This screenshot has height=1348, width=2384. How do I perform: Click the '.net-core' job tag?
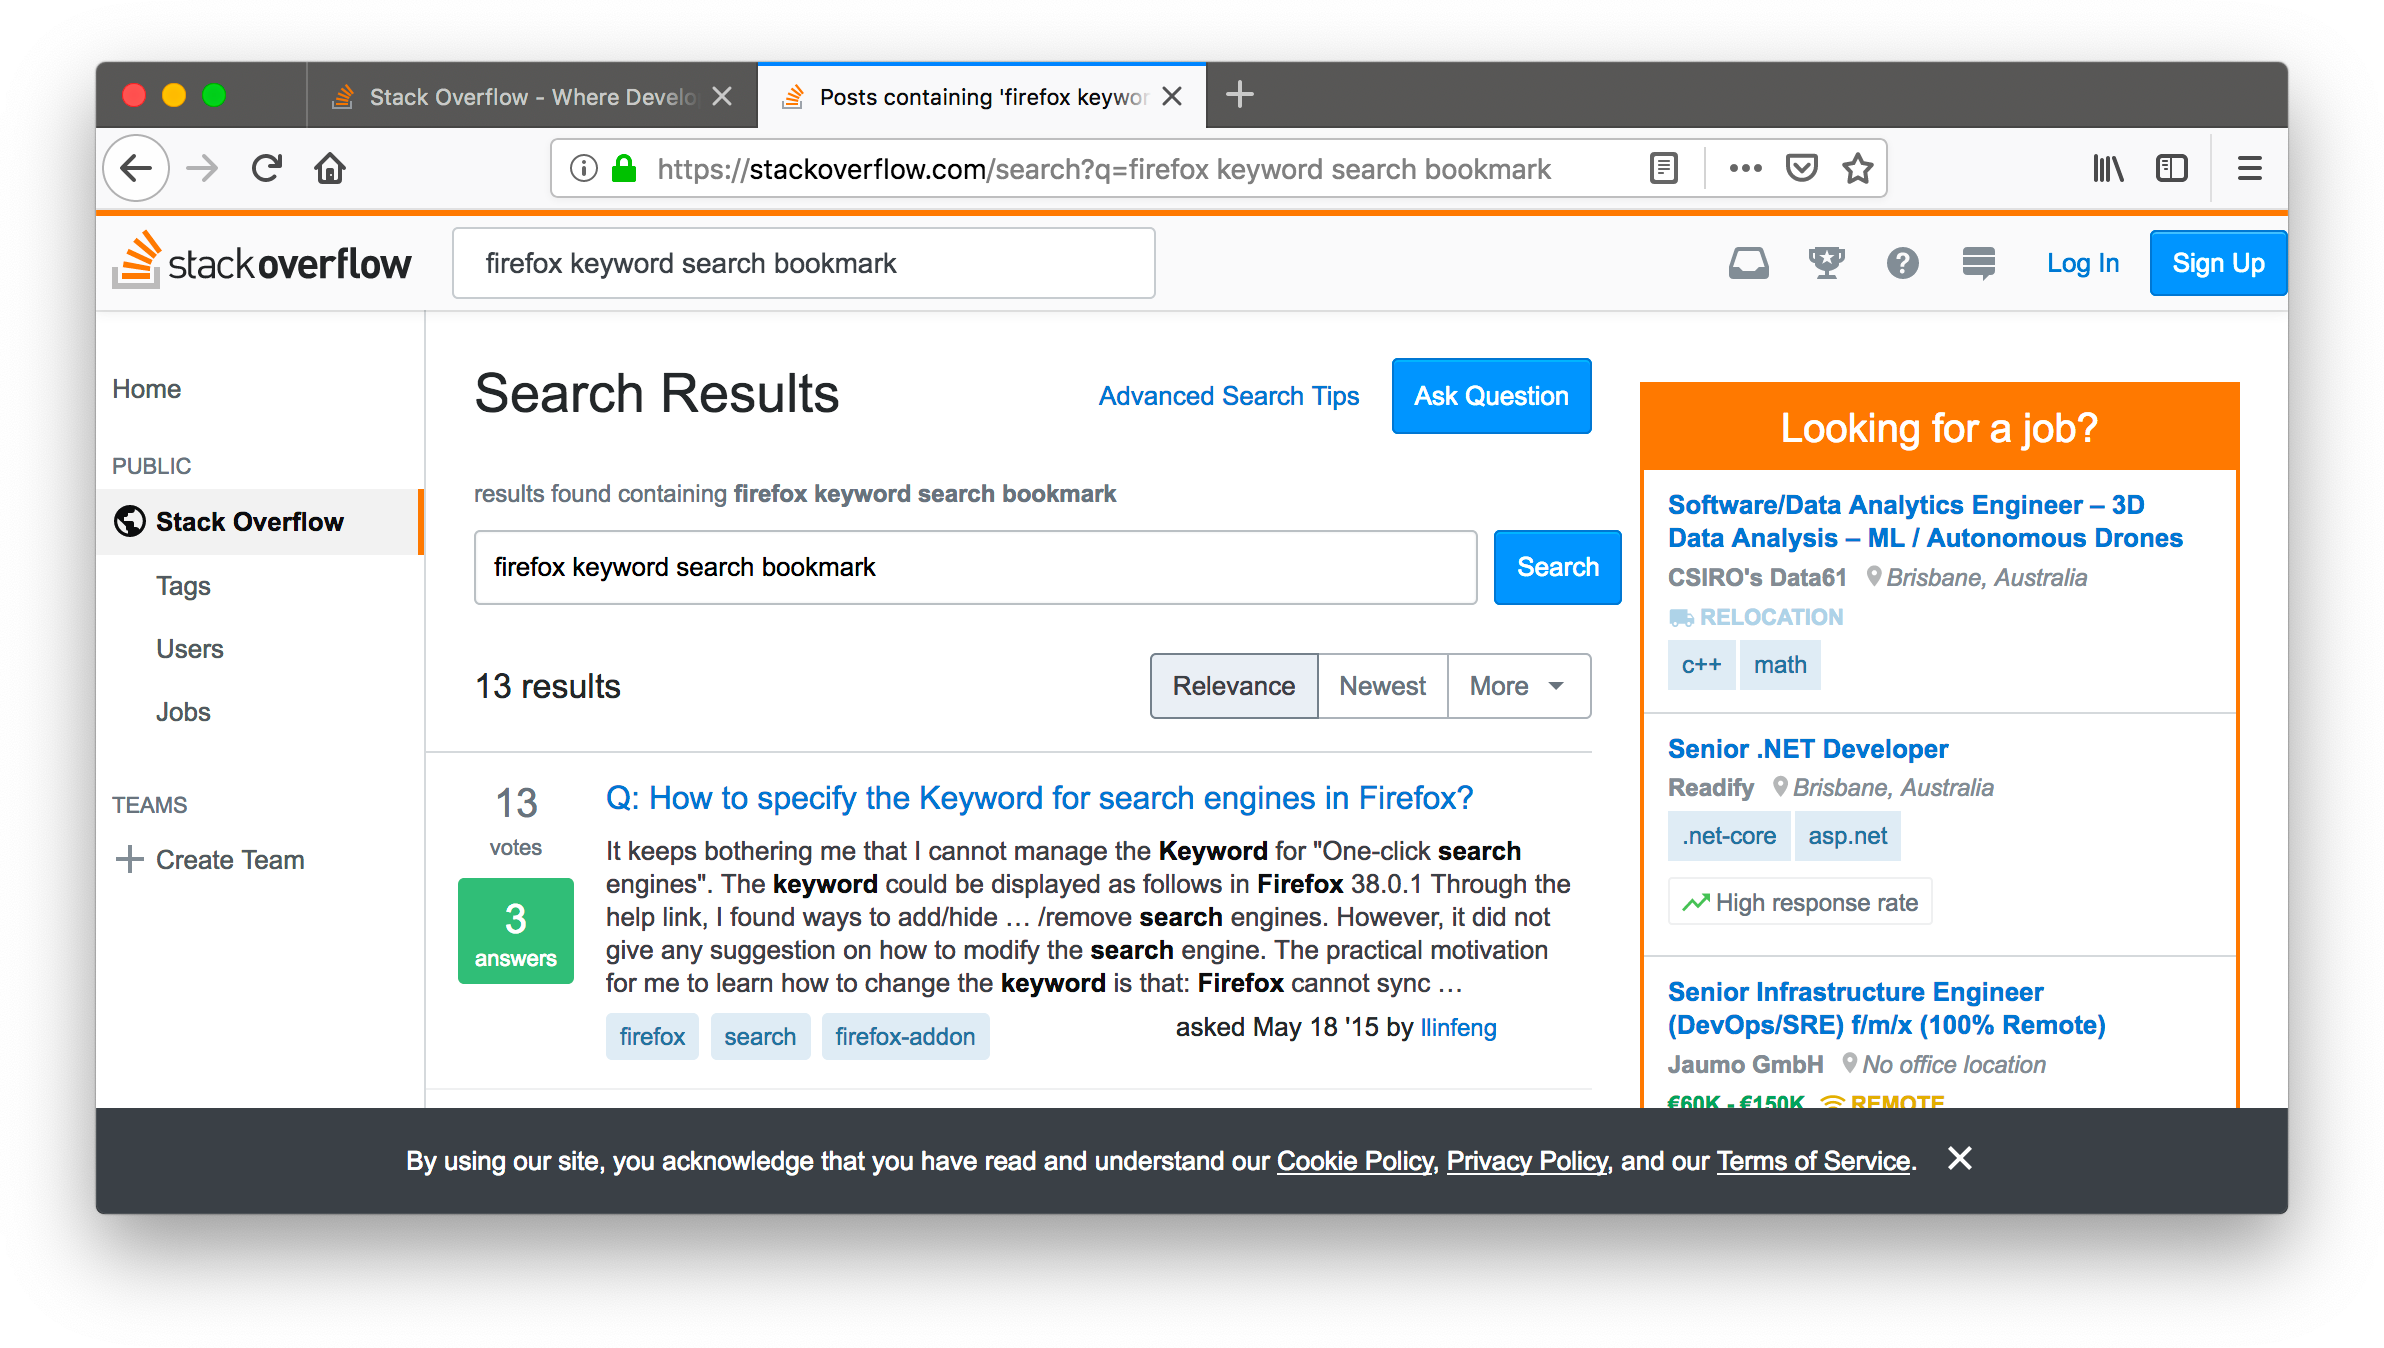[1729, 836]
